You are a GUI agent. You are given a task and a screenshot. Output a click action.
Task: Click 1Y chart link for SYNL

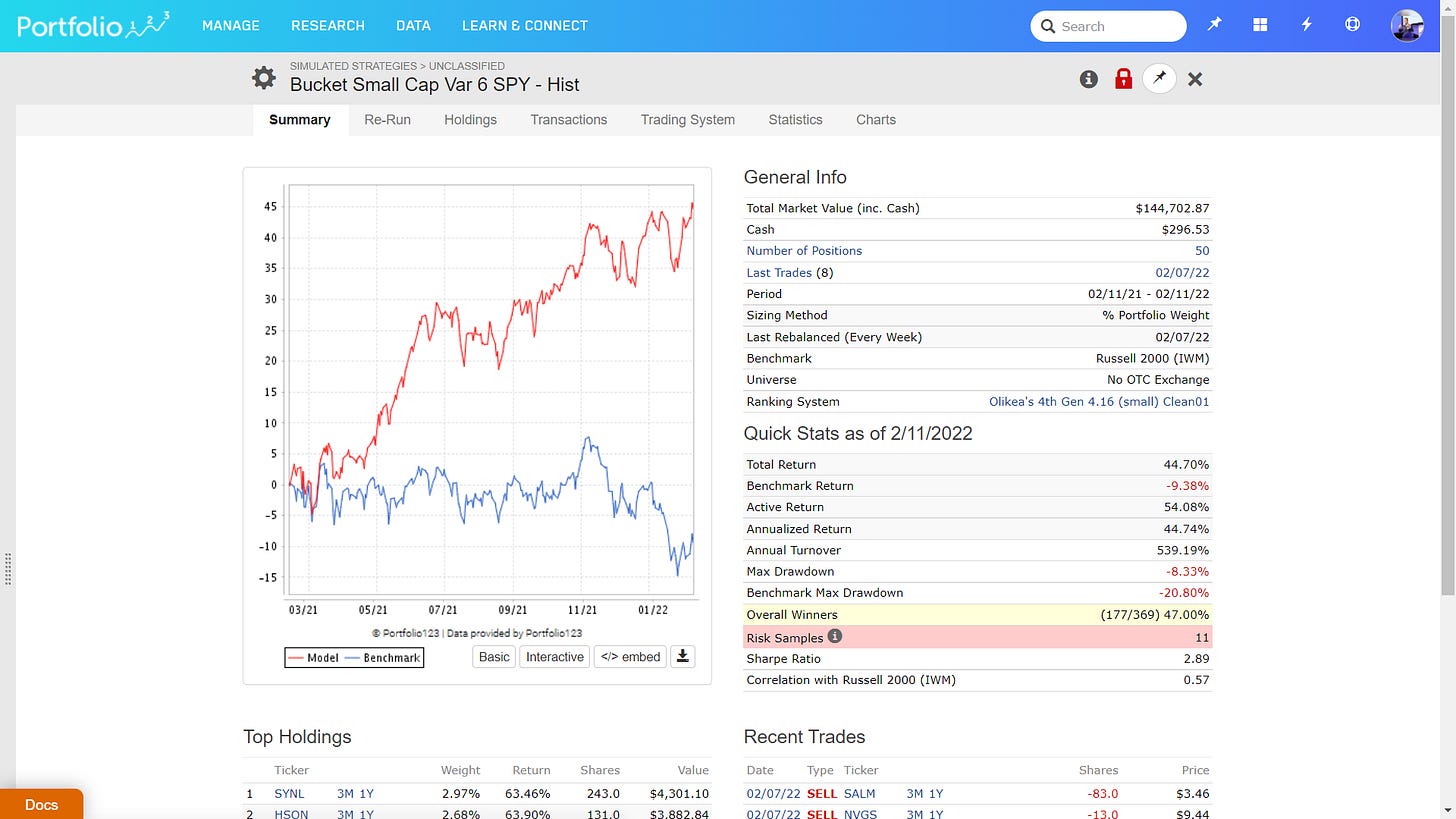pos(367,794)
